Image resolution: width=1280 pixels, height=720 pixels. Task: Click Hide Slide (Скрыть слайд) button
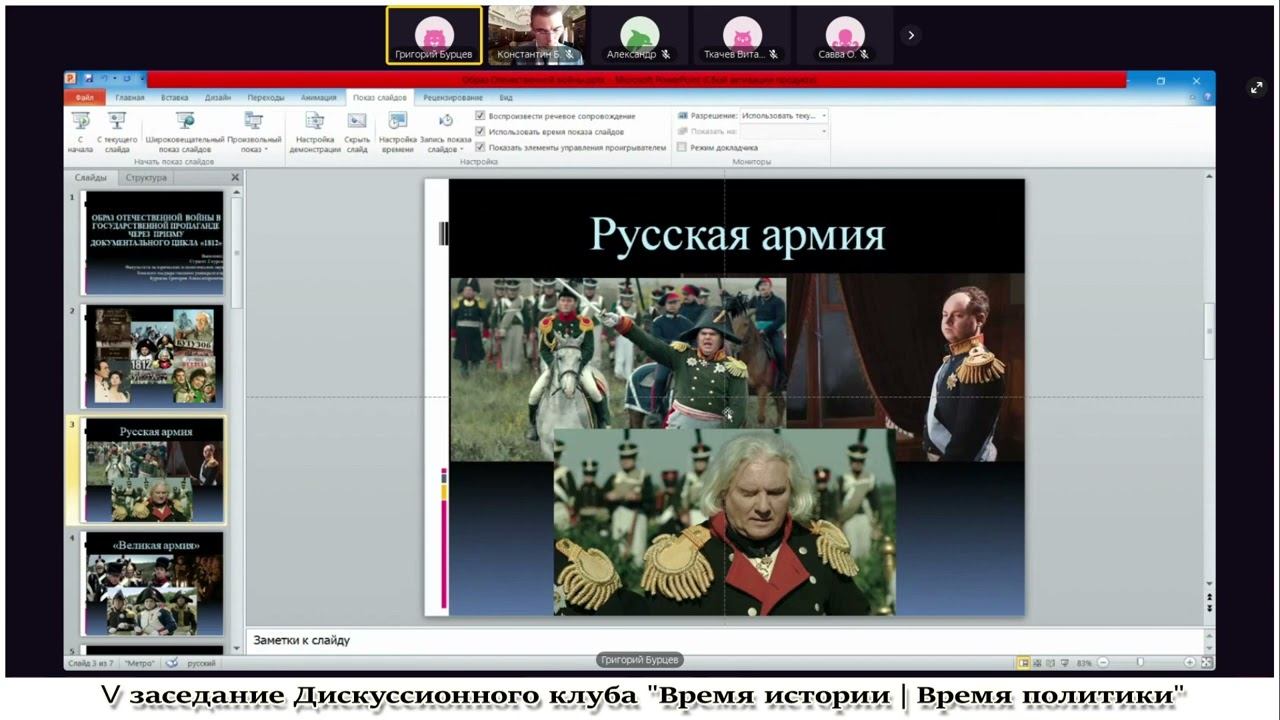point(357,132)
